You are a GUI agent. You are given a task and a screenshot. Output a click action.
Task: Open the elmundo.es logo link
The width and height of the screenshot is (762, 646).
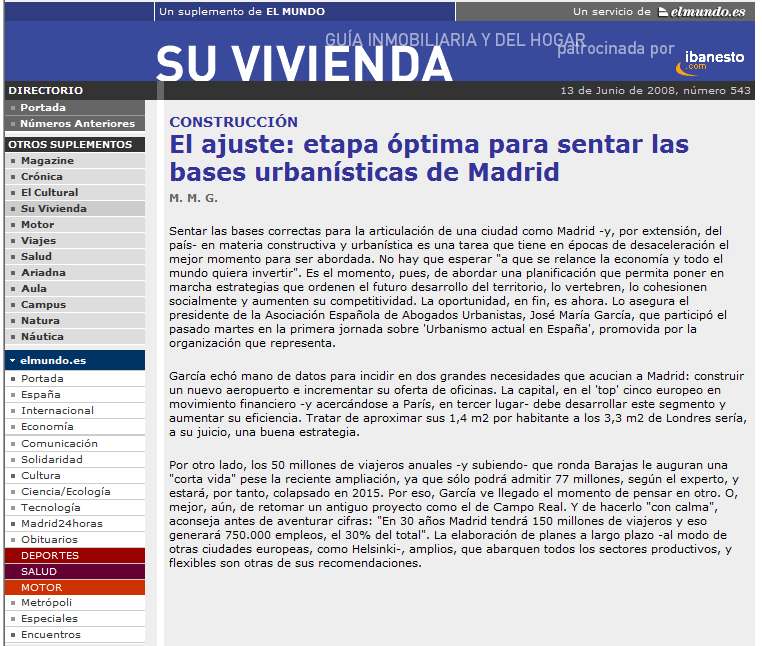[701, 12]
